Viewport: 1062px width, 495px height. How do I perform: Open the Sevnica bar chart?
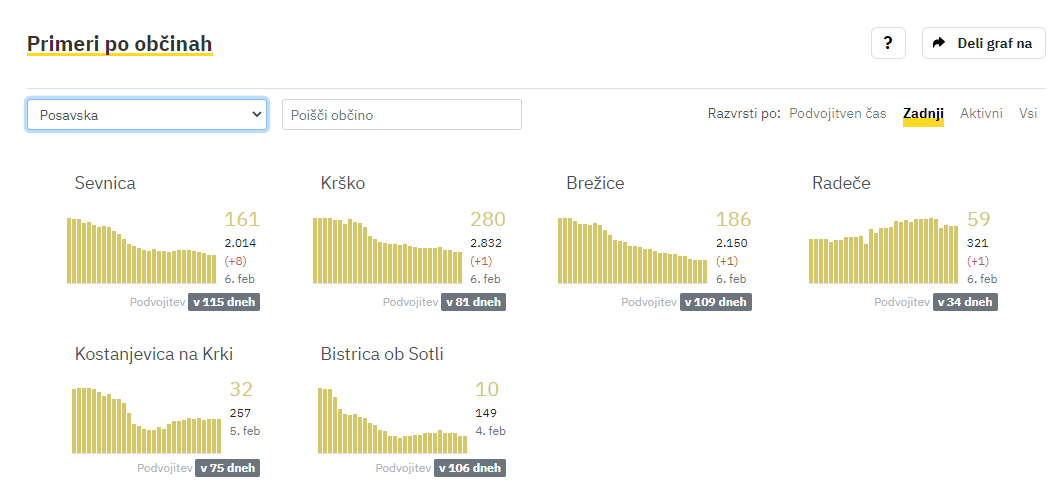click(x=142, y=251)
